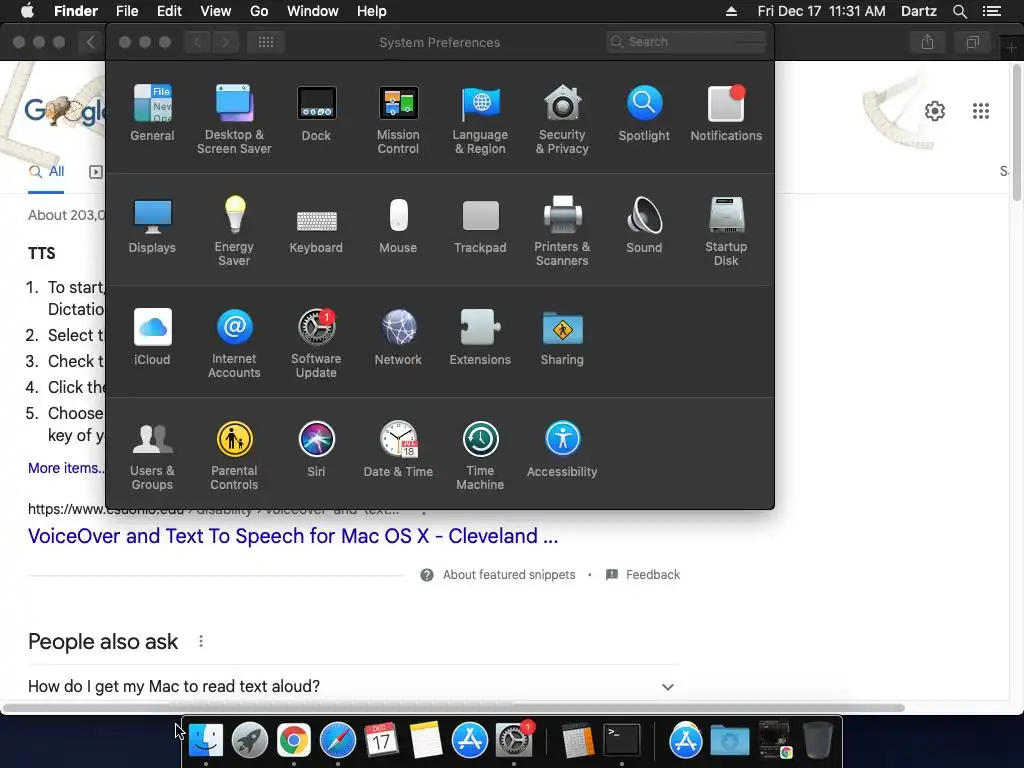Open Mission Control preferences
Image resolution: width=1024 pixels, height=768 pixels.
click(x=398, y=119)
